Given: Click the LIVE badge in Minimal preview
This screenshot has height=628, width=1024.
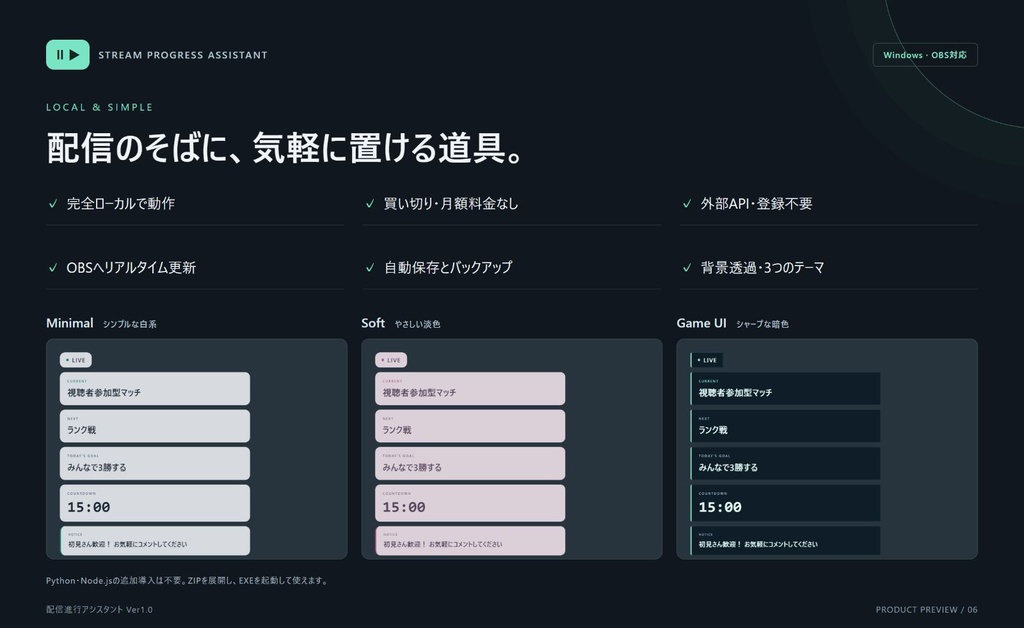Looking at the screenshot, I should click(76, 360).
